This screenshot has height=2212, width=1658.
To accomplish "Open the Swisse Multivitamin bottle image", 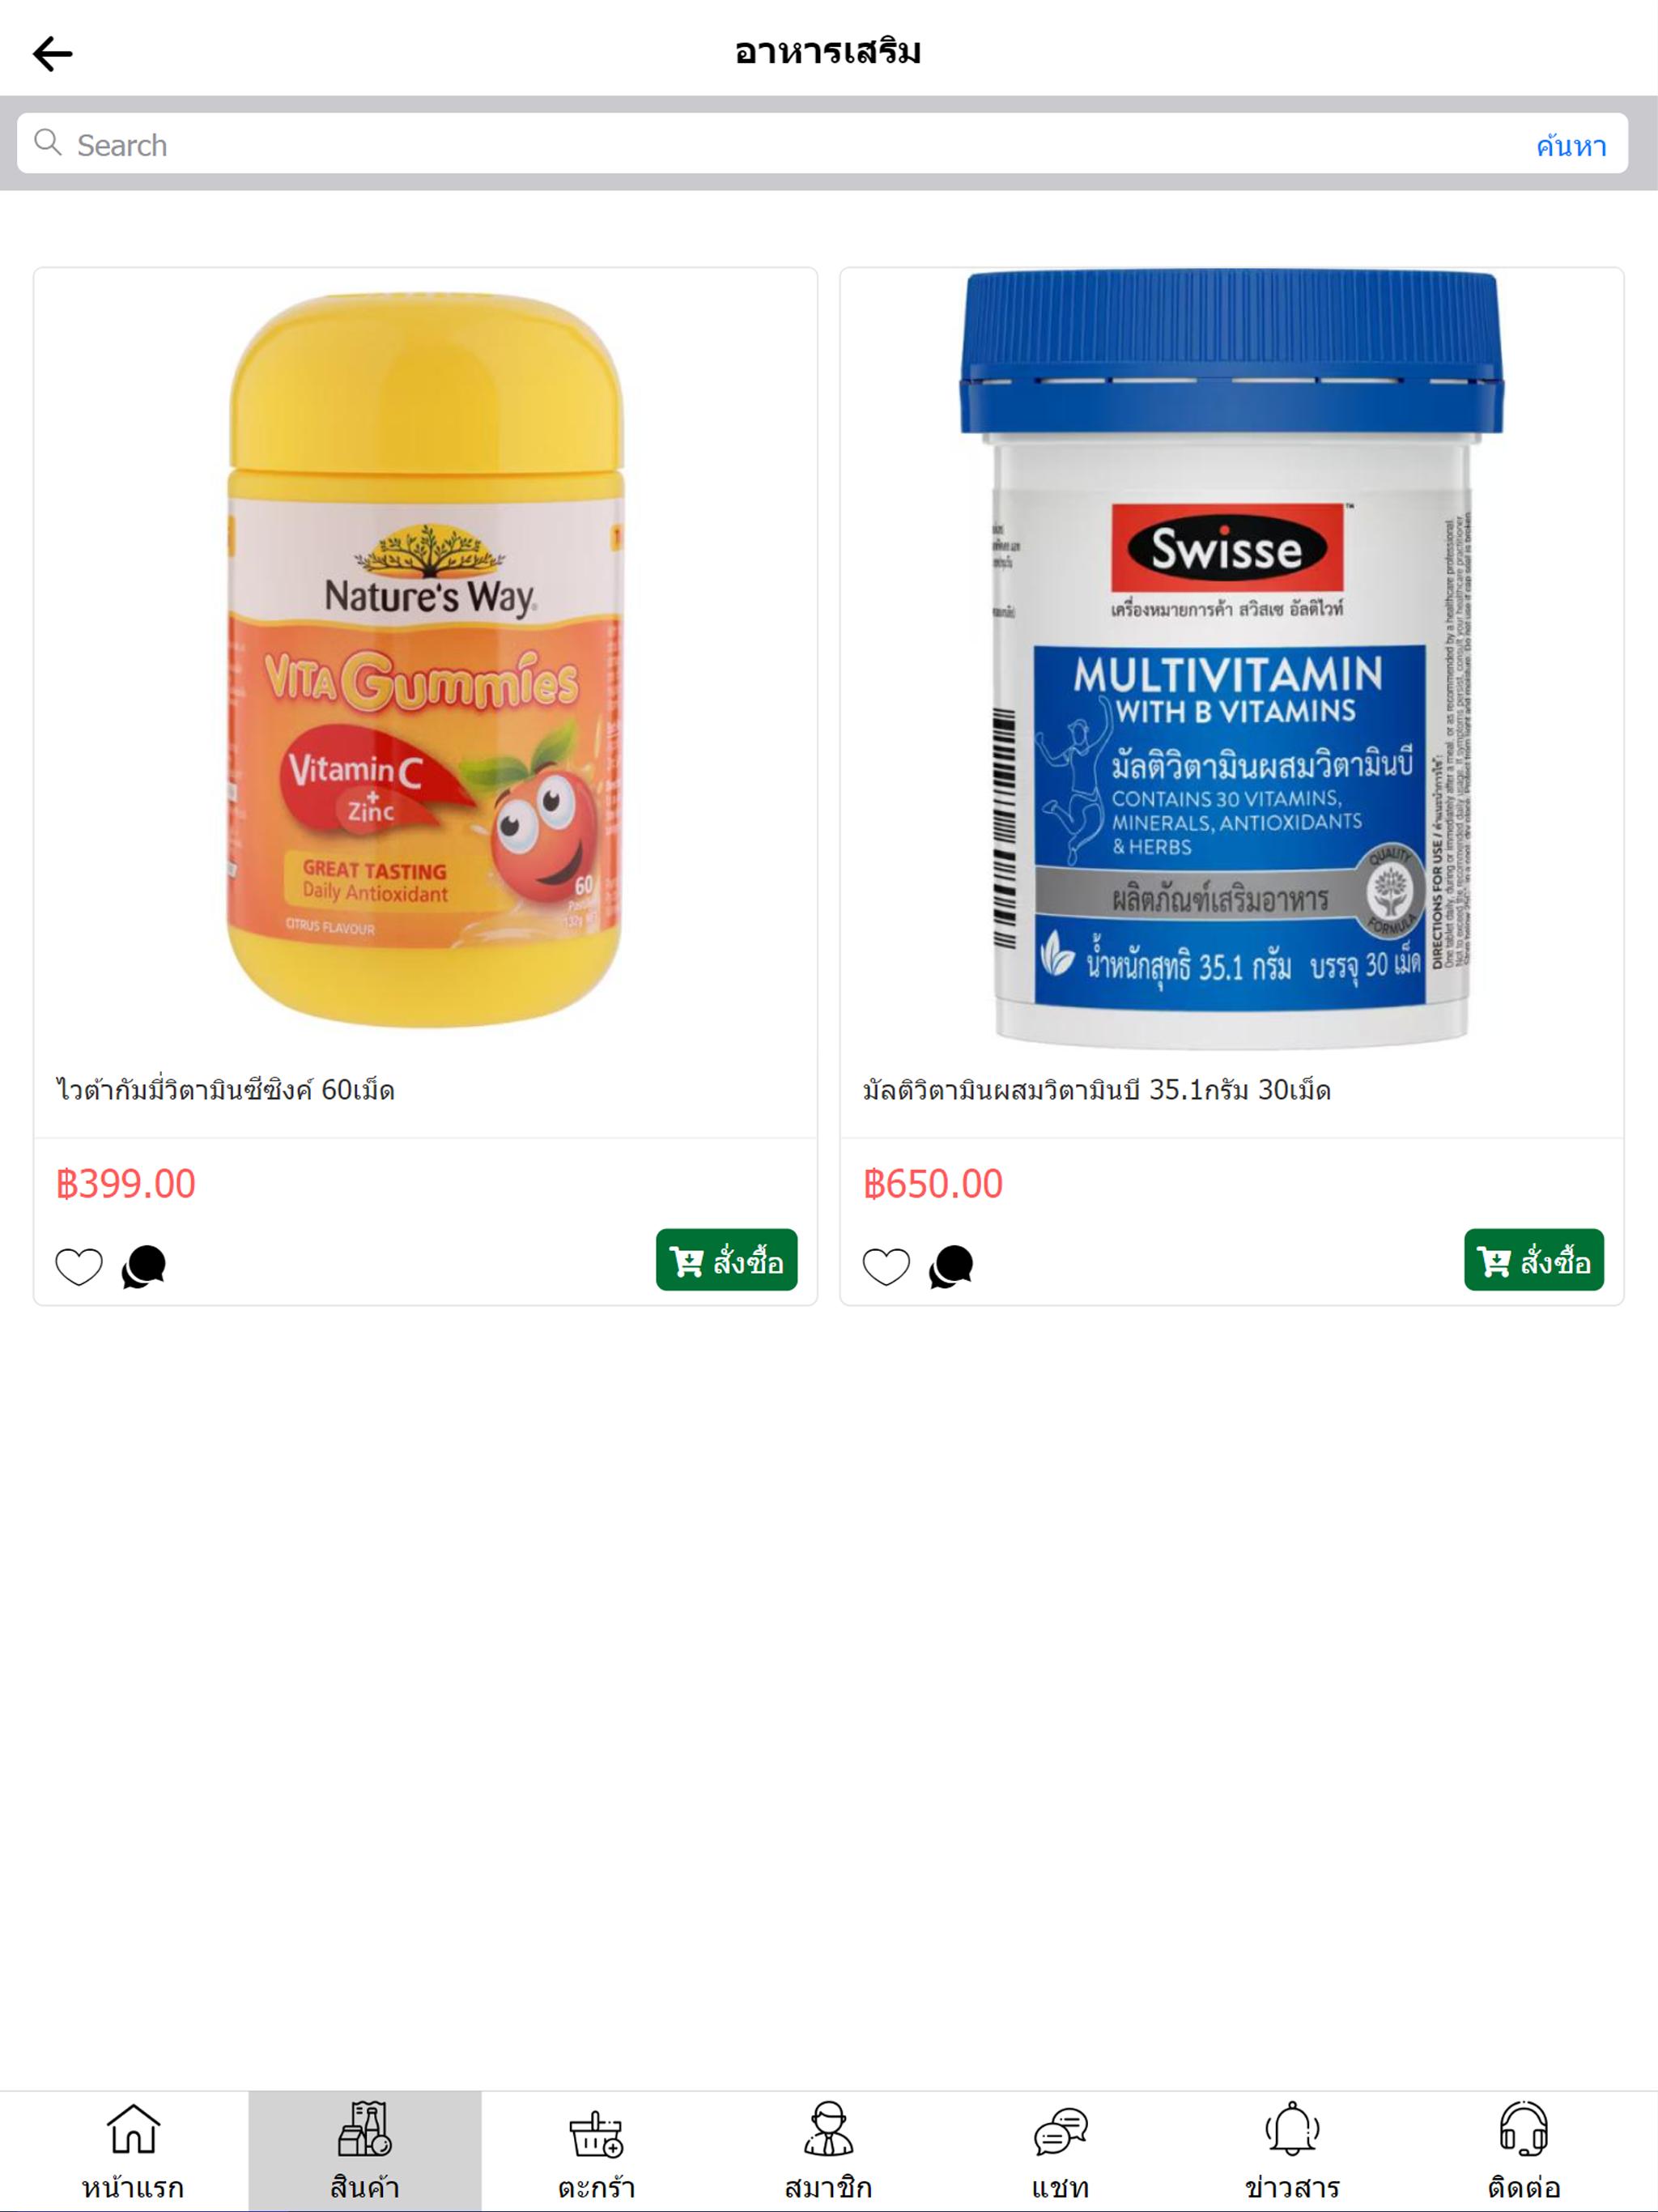I will [1232, 660].
